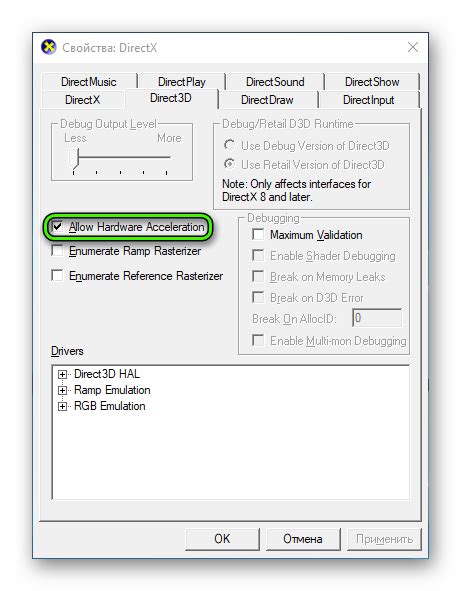Click the 'Less' slider label
The height and width of the screenshot is (591, 461).
(x=75, y=138)
